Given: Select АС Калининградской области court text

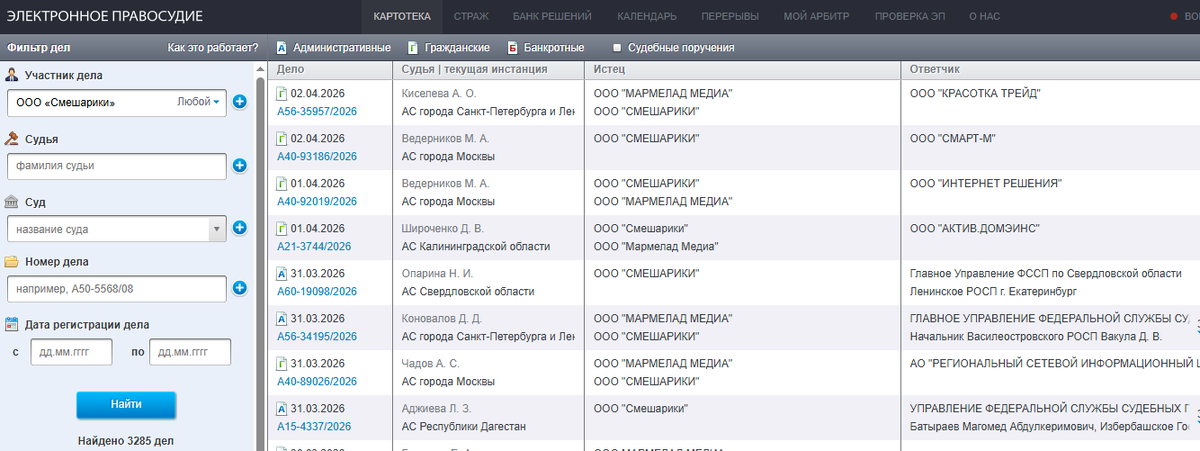Looking at the screenshot, I should (476, 246).
